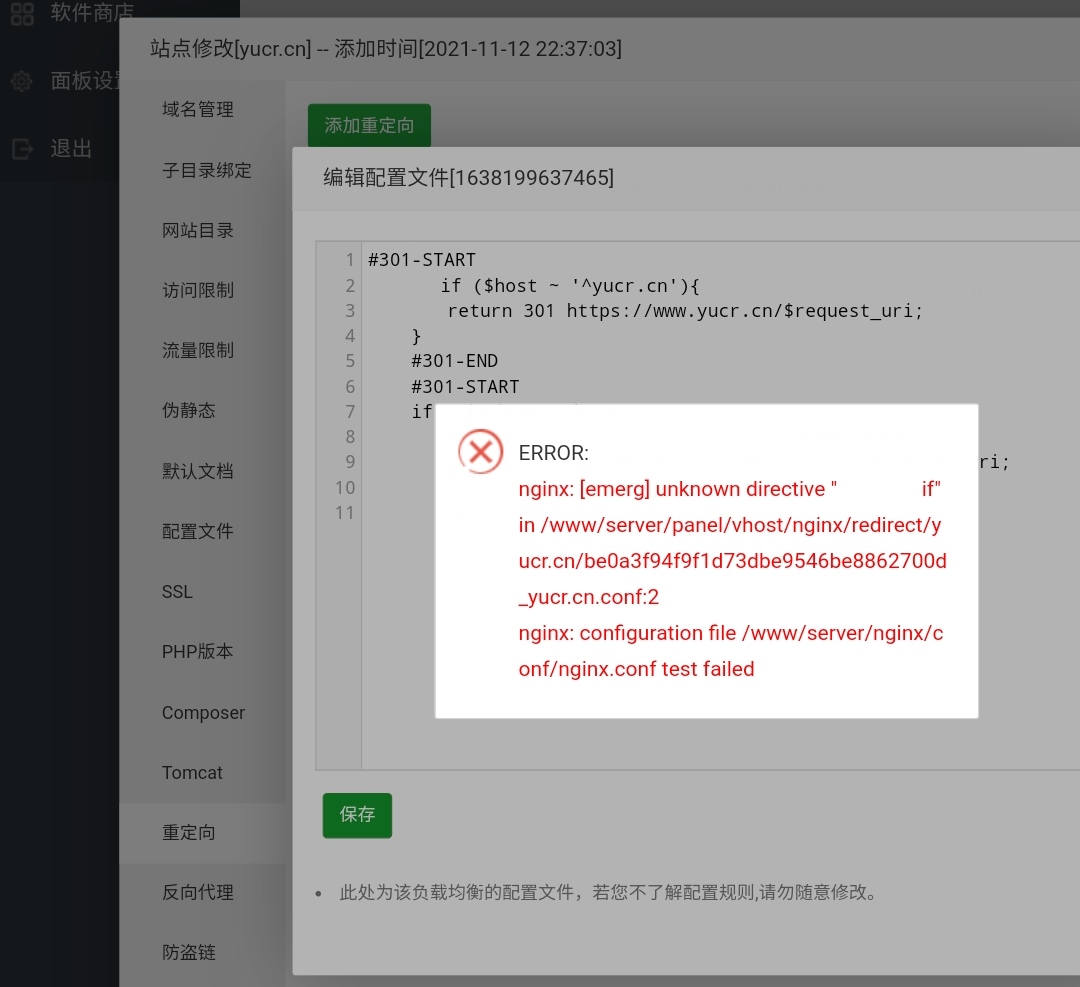The width and height of the screenshot is (1080, 987).
Task: Click line number 11 in the gutter
Action: tap(344, 512)
